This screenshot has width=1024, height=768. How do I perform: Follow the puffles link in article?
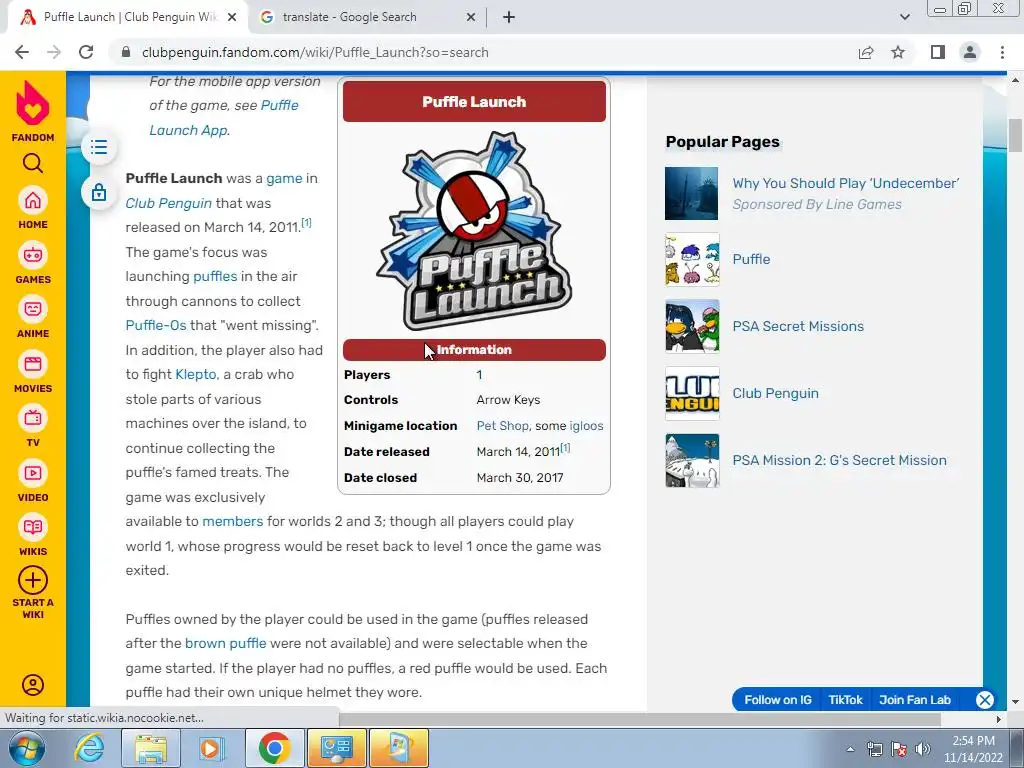[x=215, y=276]
